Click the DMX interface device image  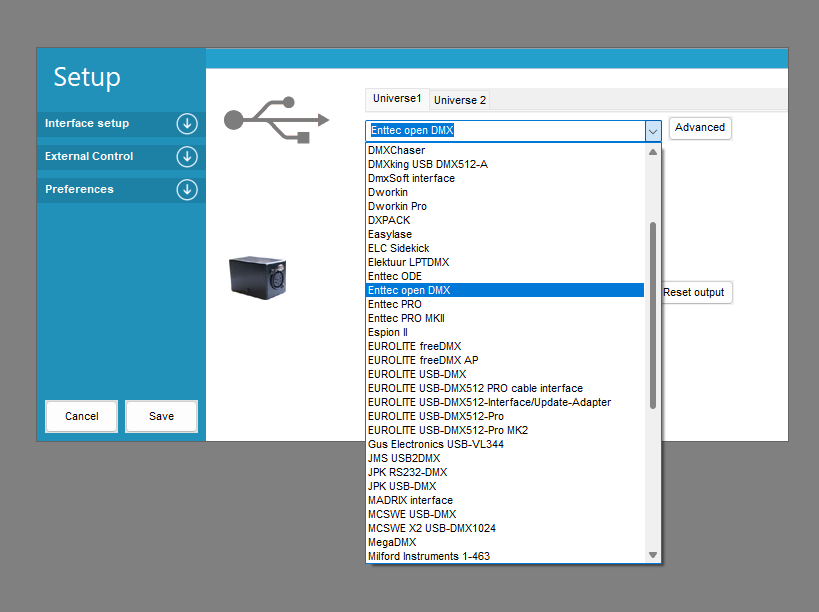click(x=257, y=275)
